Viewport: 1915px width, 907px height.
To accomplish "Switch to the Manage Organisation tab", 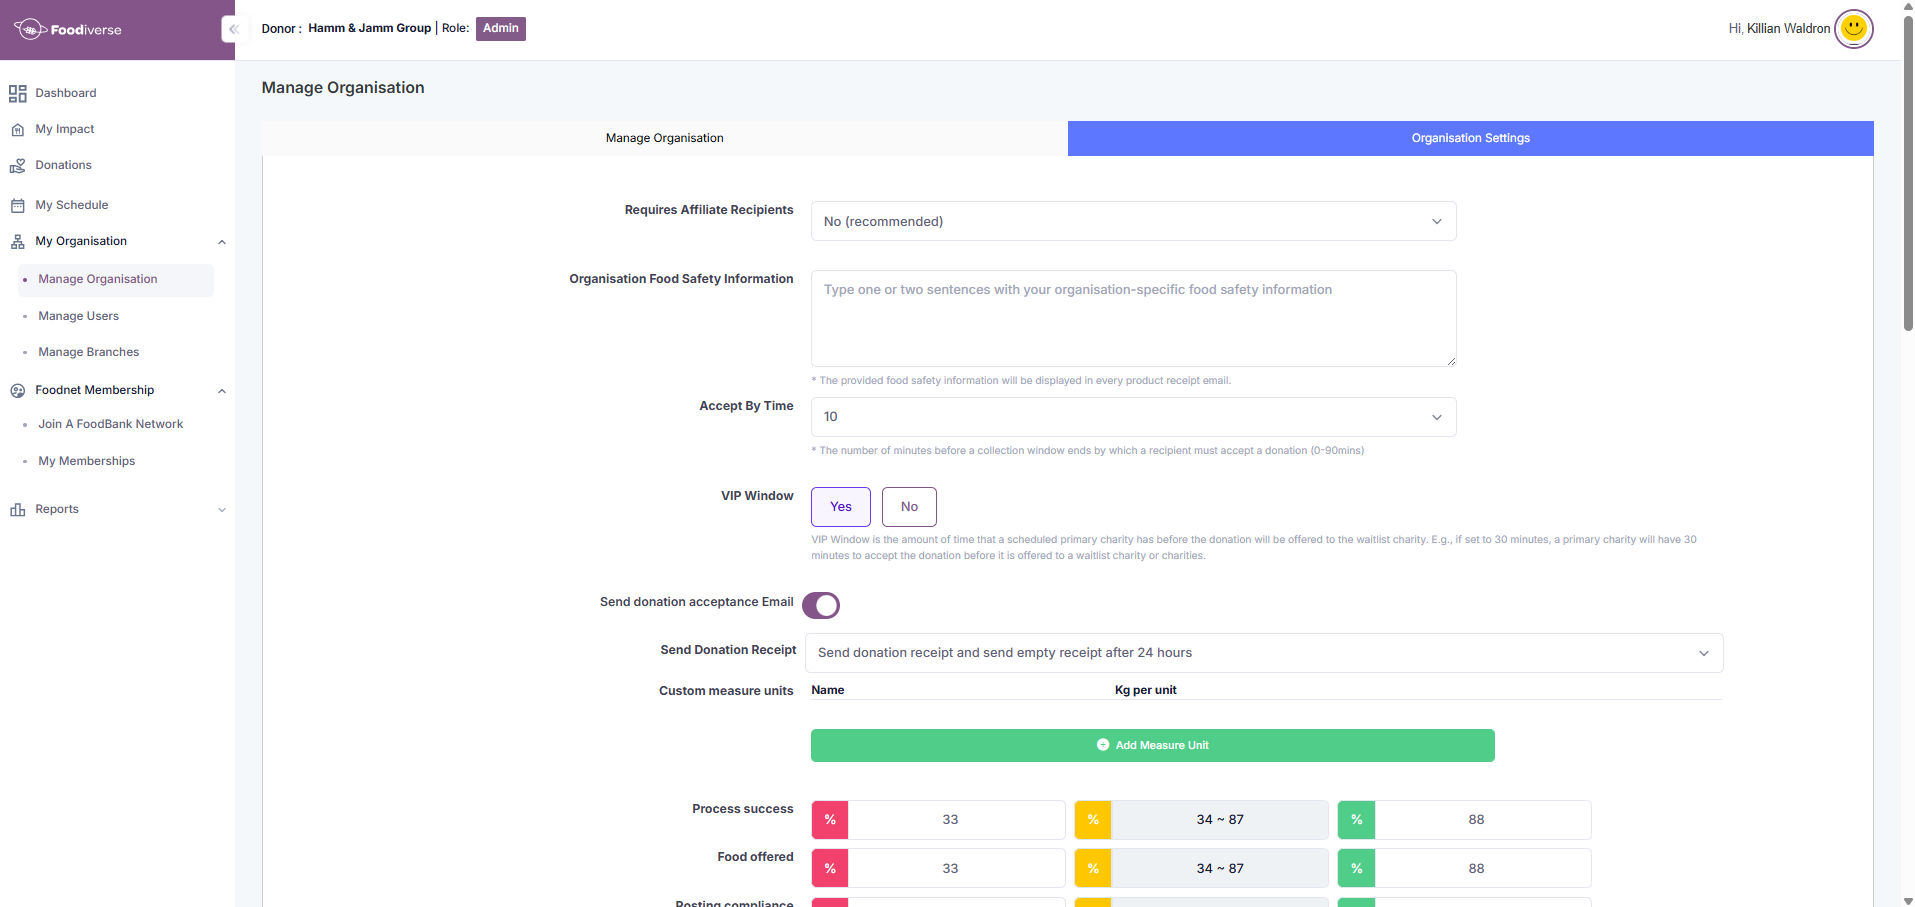I will point(664,139).
